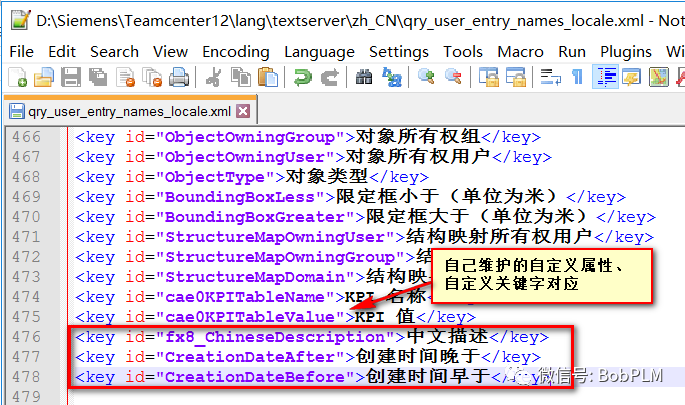This screenshot has width=685, height=405.
Task: Click the text 结构映射所有权用户 on line 471
Action: coord(499,237)
